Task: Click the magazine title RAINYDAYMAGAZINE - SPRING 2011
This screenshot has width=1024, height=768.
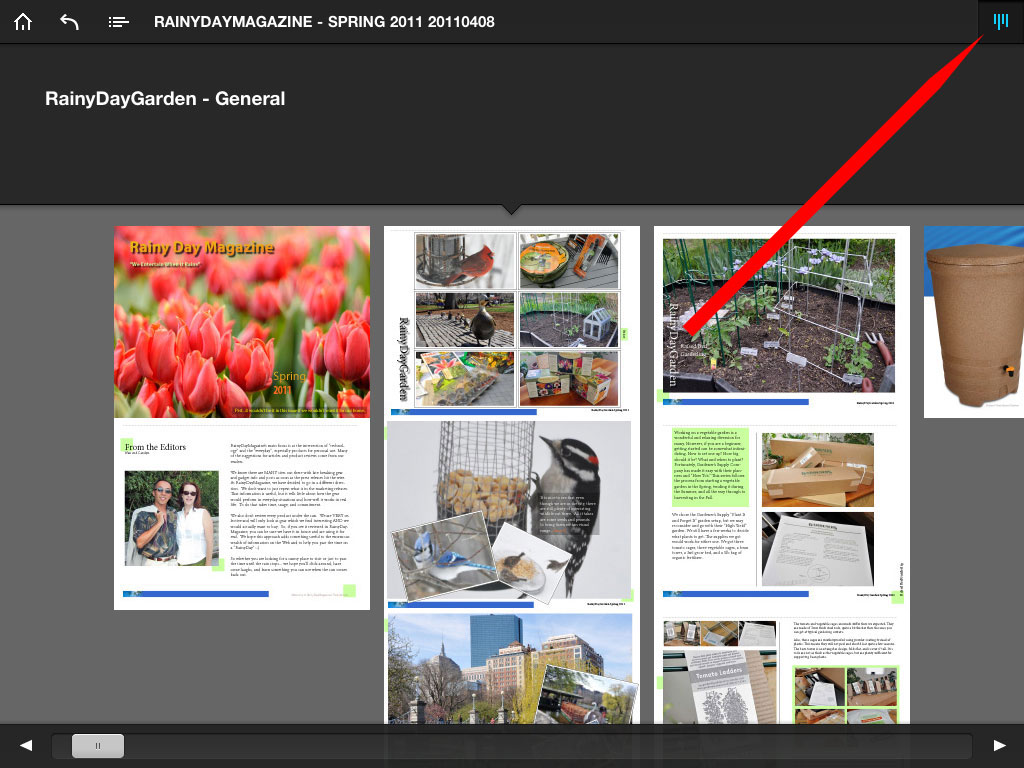Action: (x=324, y=22)
